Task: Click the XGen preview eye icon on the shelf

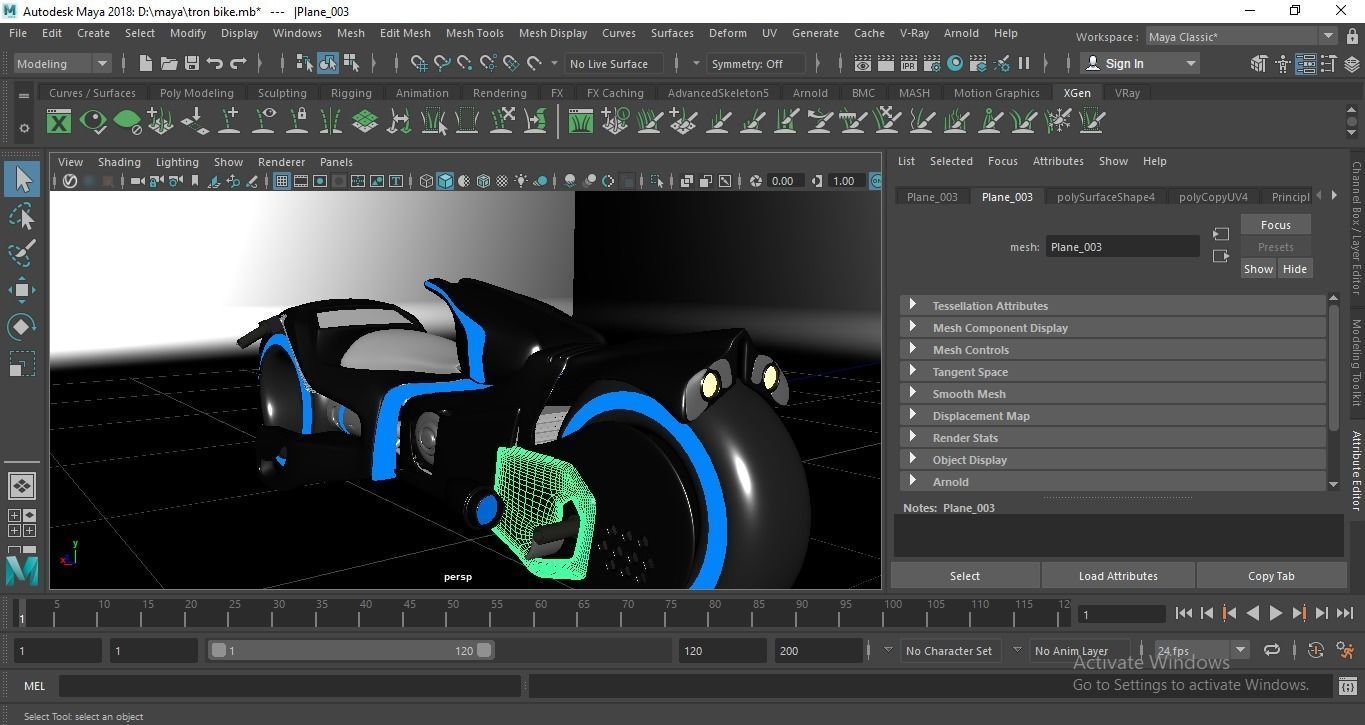Action: point(93,122)
